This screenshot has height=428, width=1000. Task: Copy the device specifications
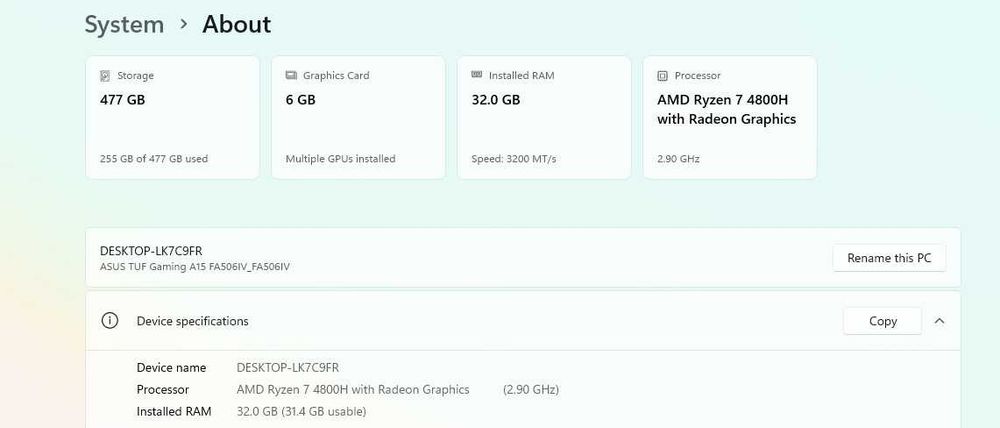click(x=883, y=321)
